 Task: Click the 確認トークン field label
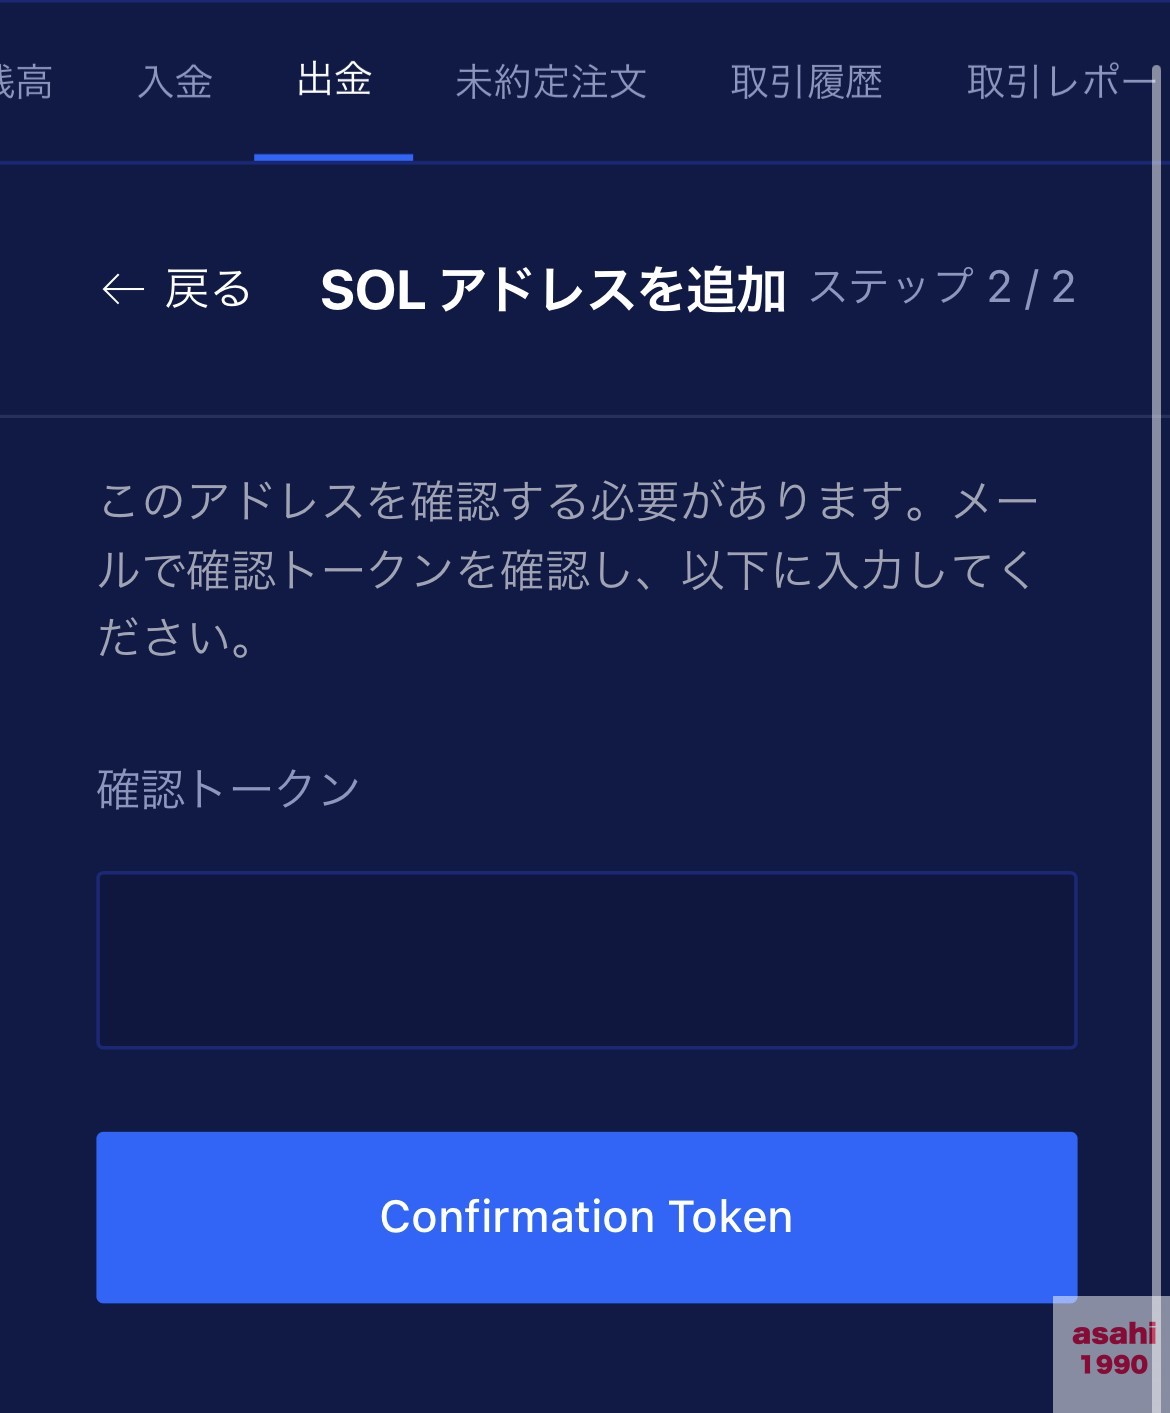coord(228,789)
